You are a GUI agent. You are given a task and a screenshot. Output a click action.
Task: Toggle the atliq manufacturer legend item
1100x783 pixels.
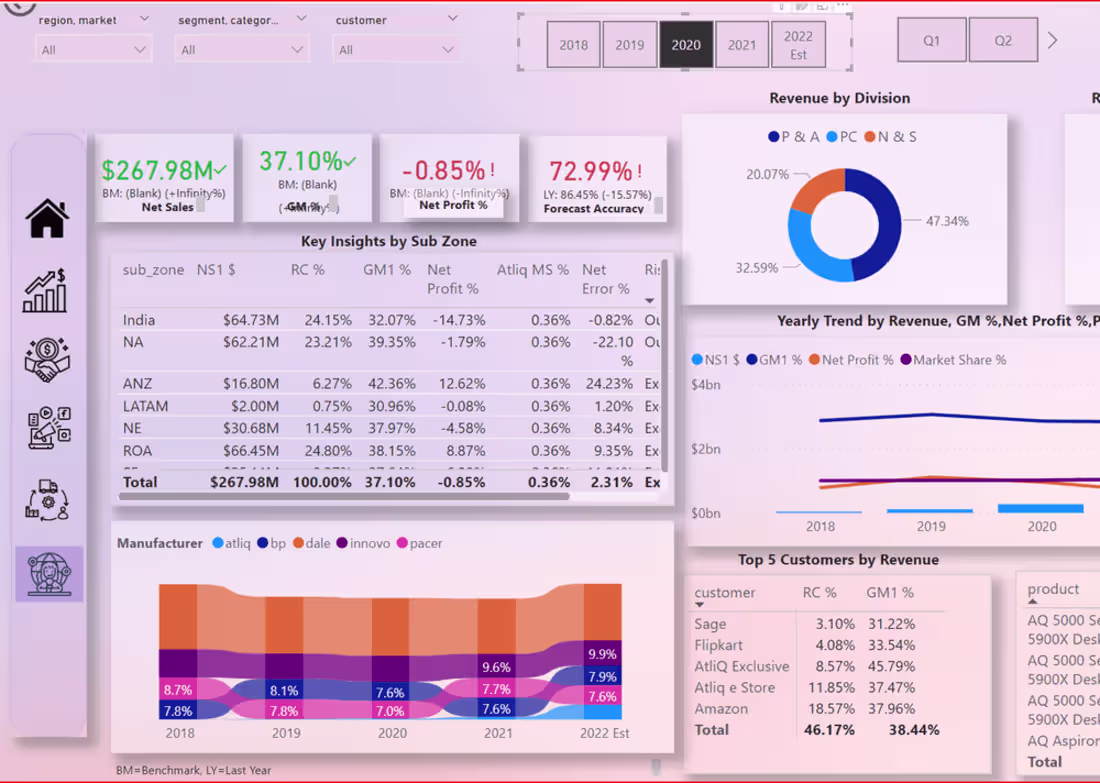pos(230,543)
